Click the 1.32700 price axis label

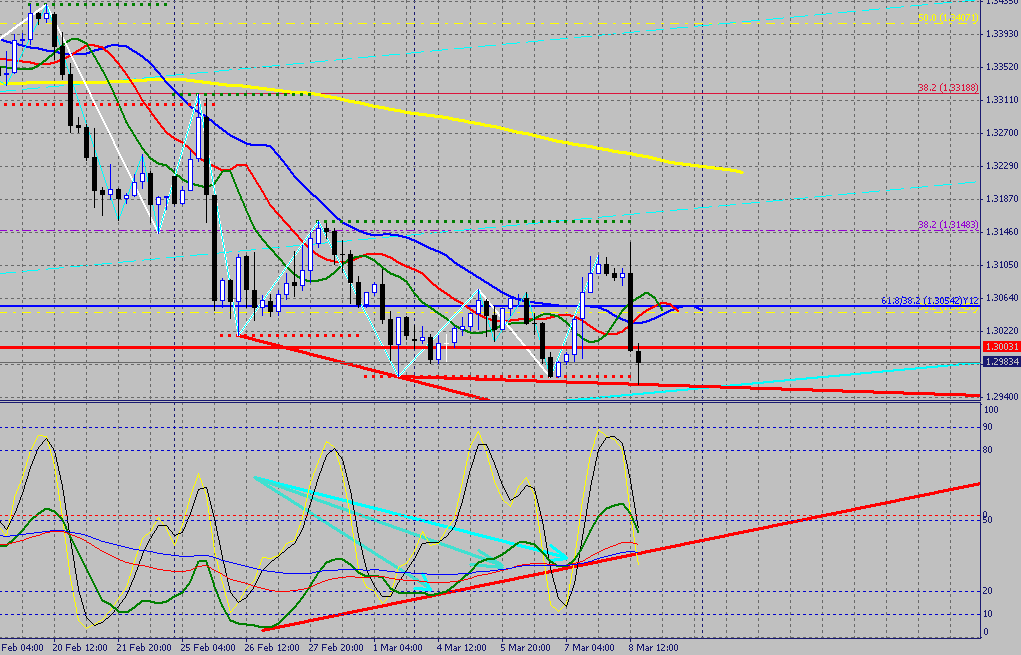click(x=1003, y=133)
